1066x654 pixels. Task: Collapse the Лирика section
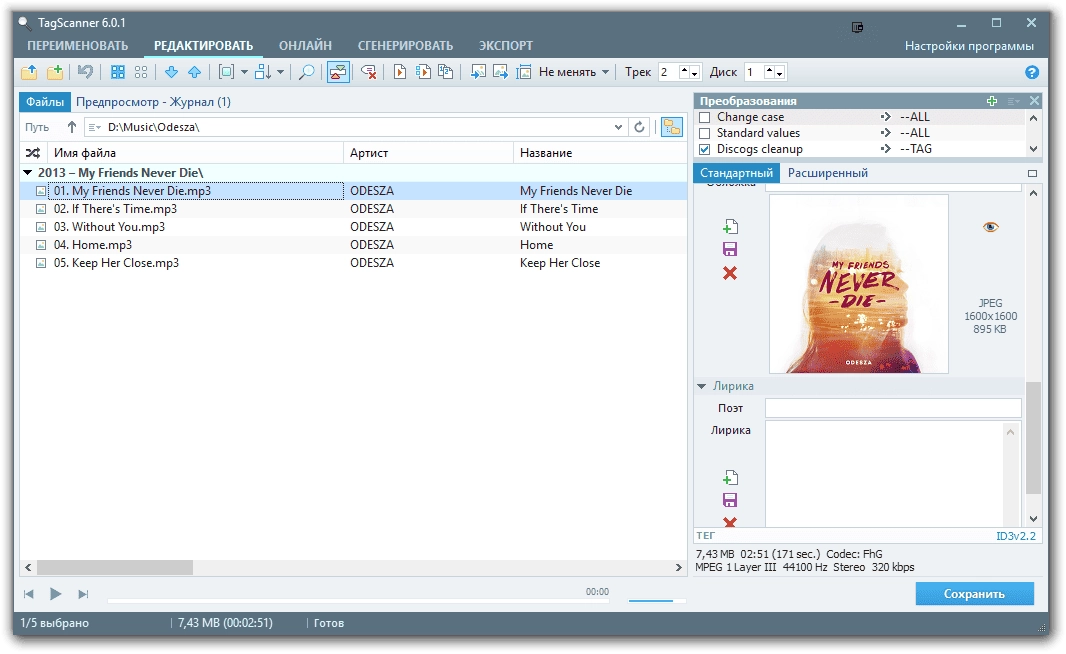click(x=702, y=386)
